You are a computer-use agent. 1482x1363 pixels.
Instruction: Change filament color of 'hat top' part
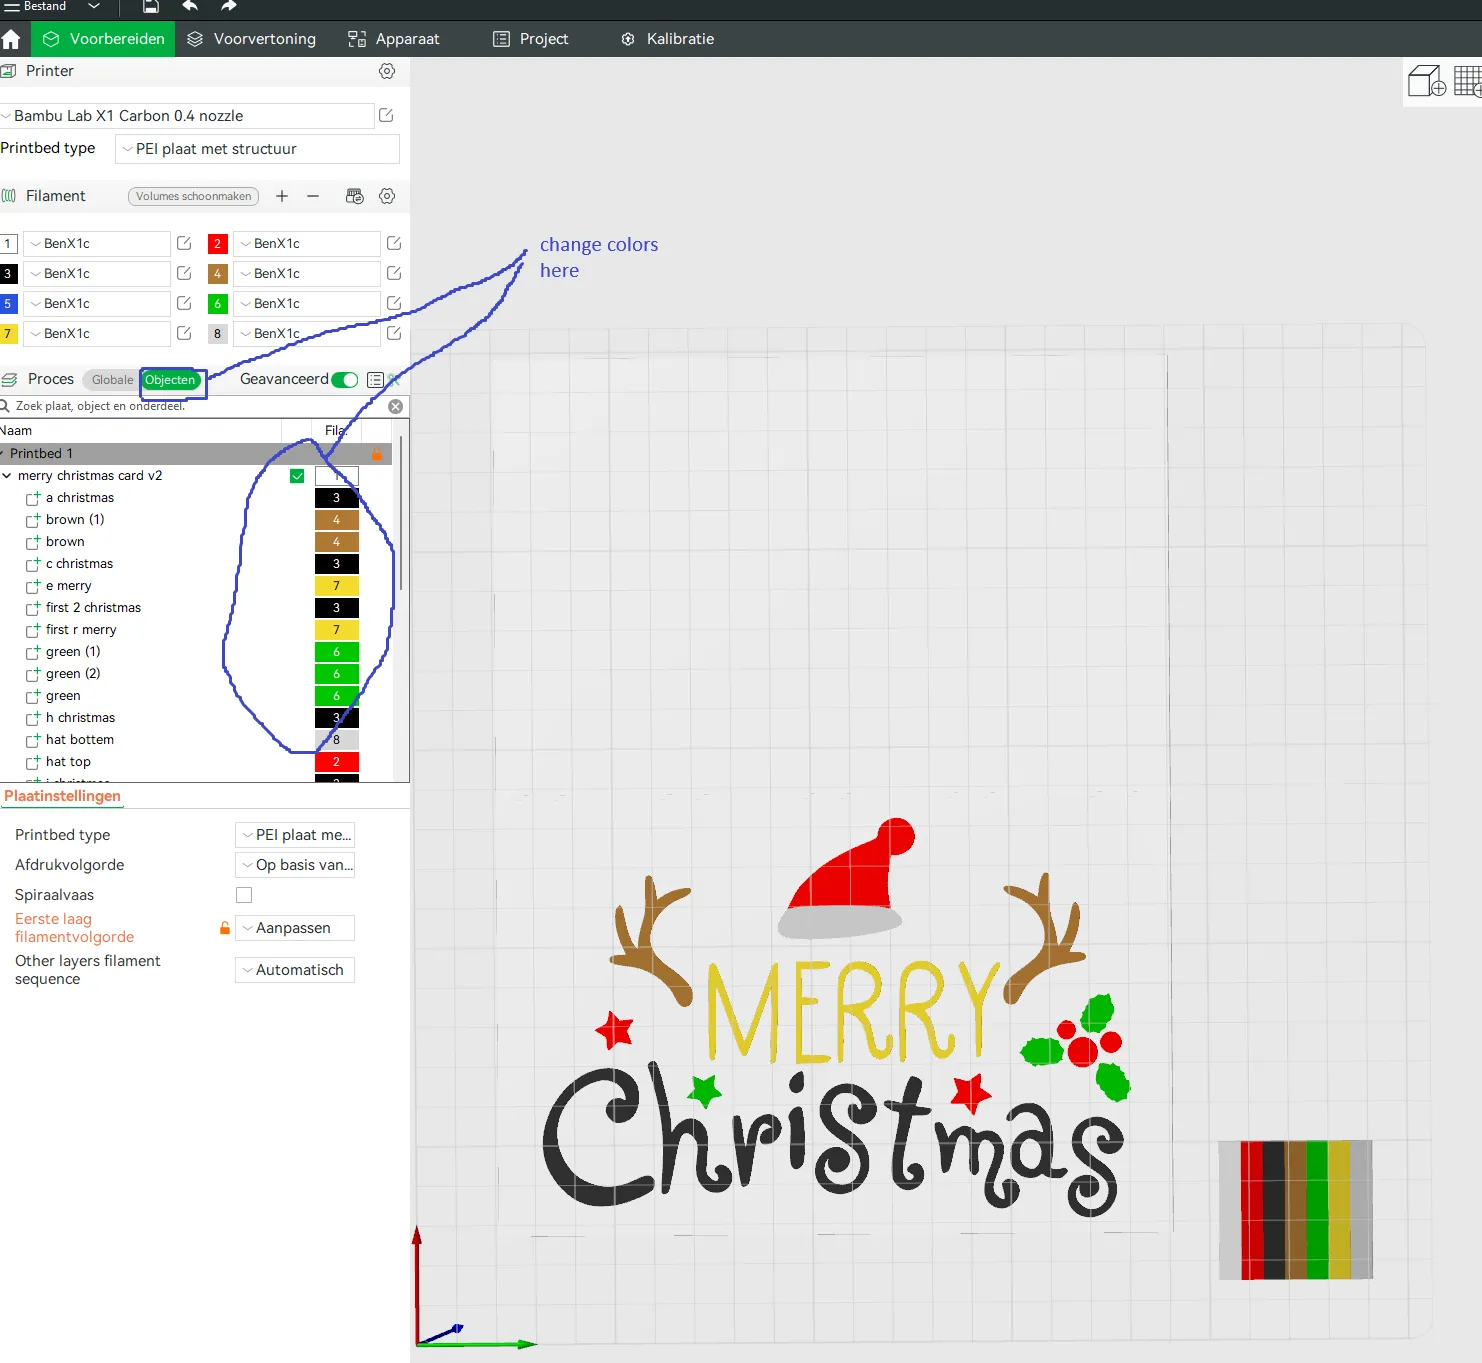(x=337, y=762)
